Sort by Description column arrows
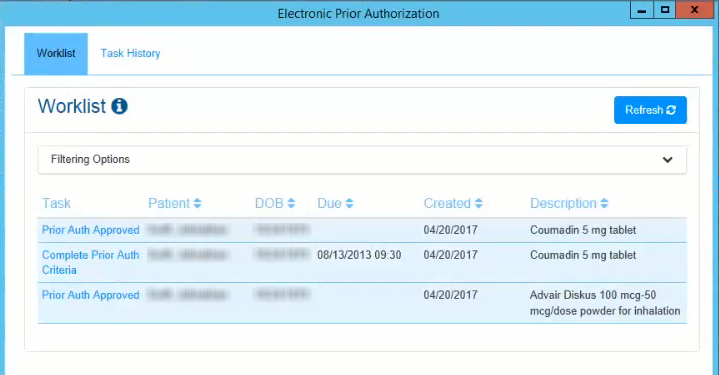The width and height of the screenshot is (719, 375). (604, 204)
